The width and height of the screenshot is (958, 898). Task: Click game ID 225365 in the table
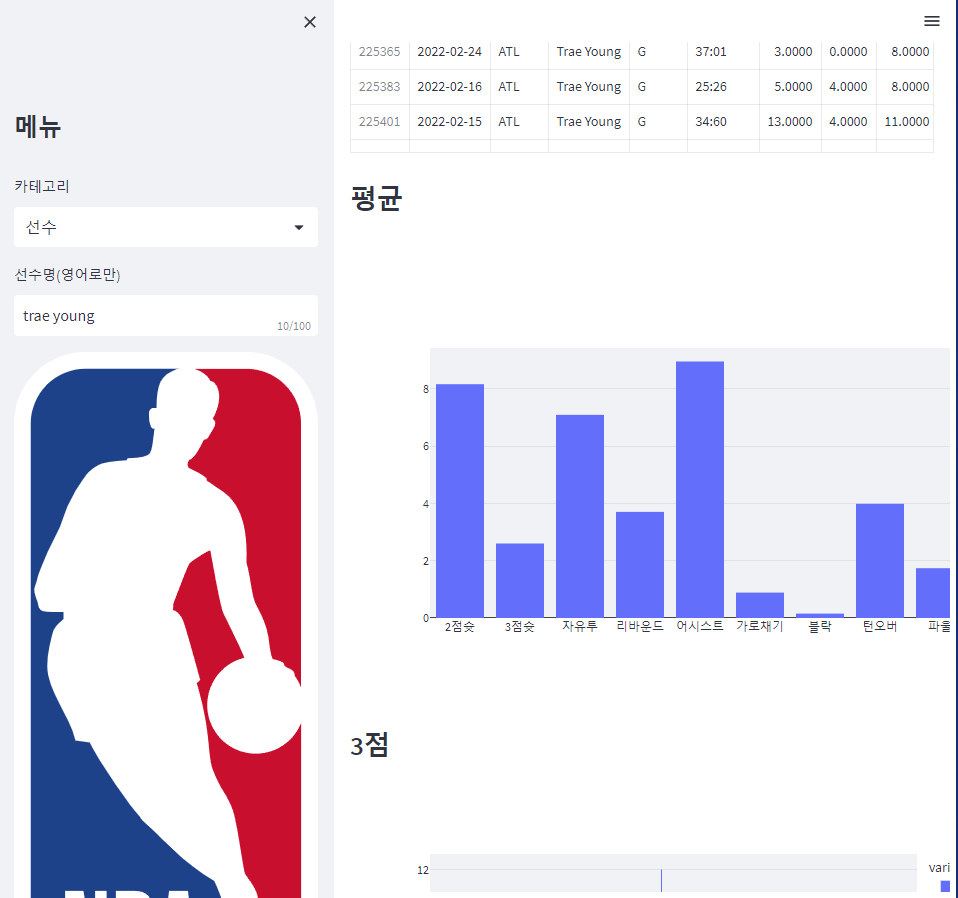379,51
